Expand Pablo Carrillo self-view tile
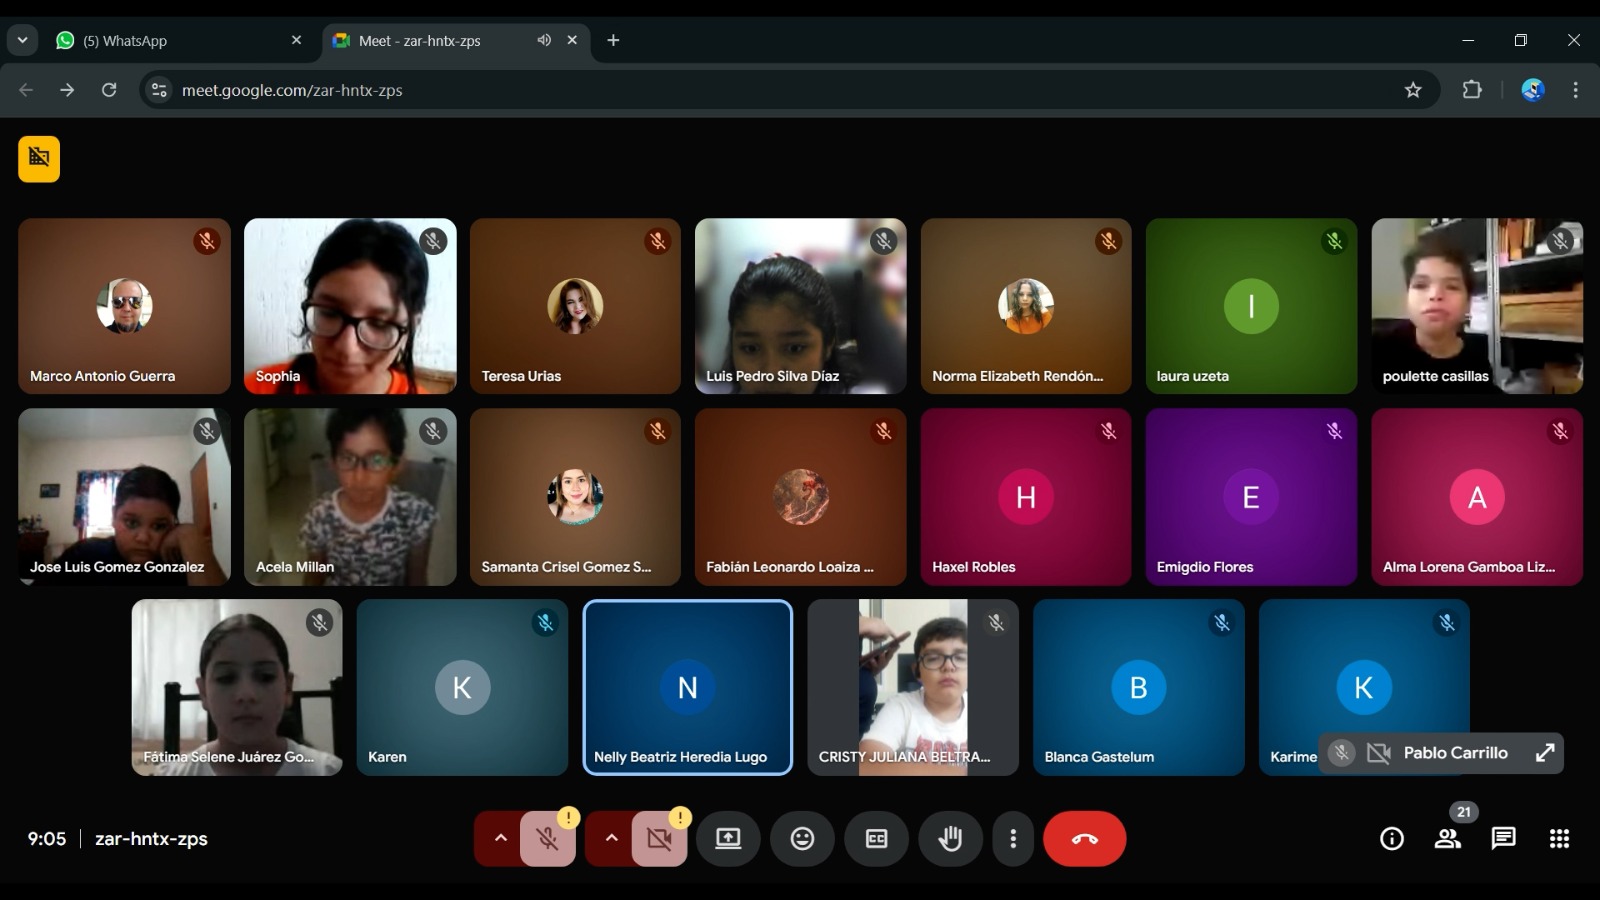The width and height of the screenshot is (1600, 900). [x=1545, y=753]
